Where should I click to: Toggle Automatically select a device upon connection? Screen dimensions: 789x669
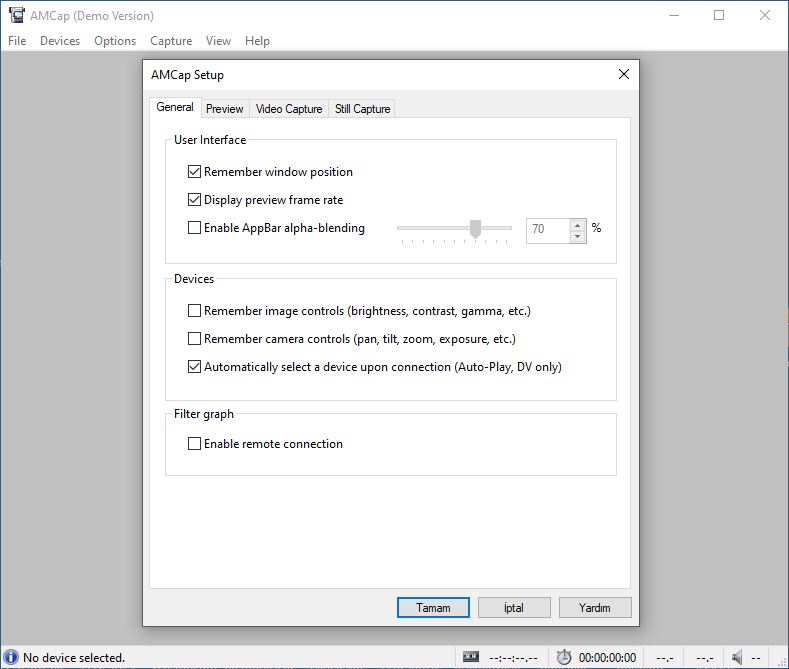(x=194, y=367)
